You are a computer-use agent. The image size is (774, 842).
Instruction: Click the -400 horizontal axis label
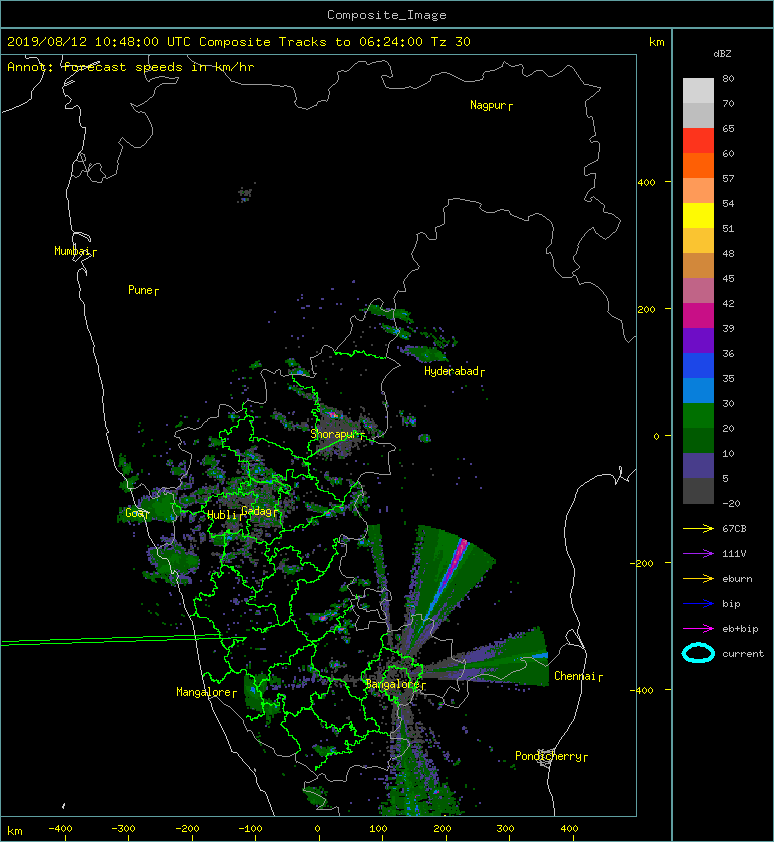(x=60, y=829)
